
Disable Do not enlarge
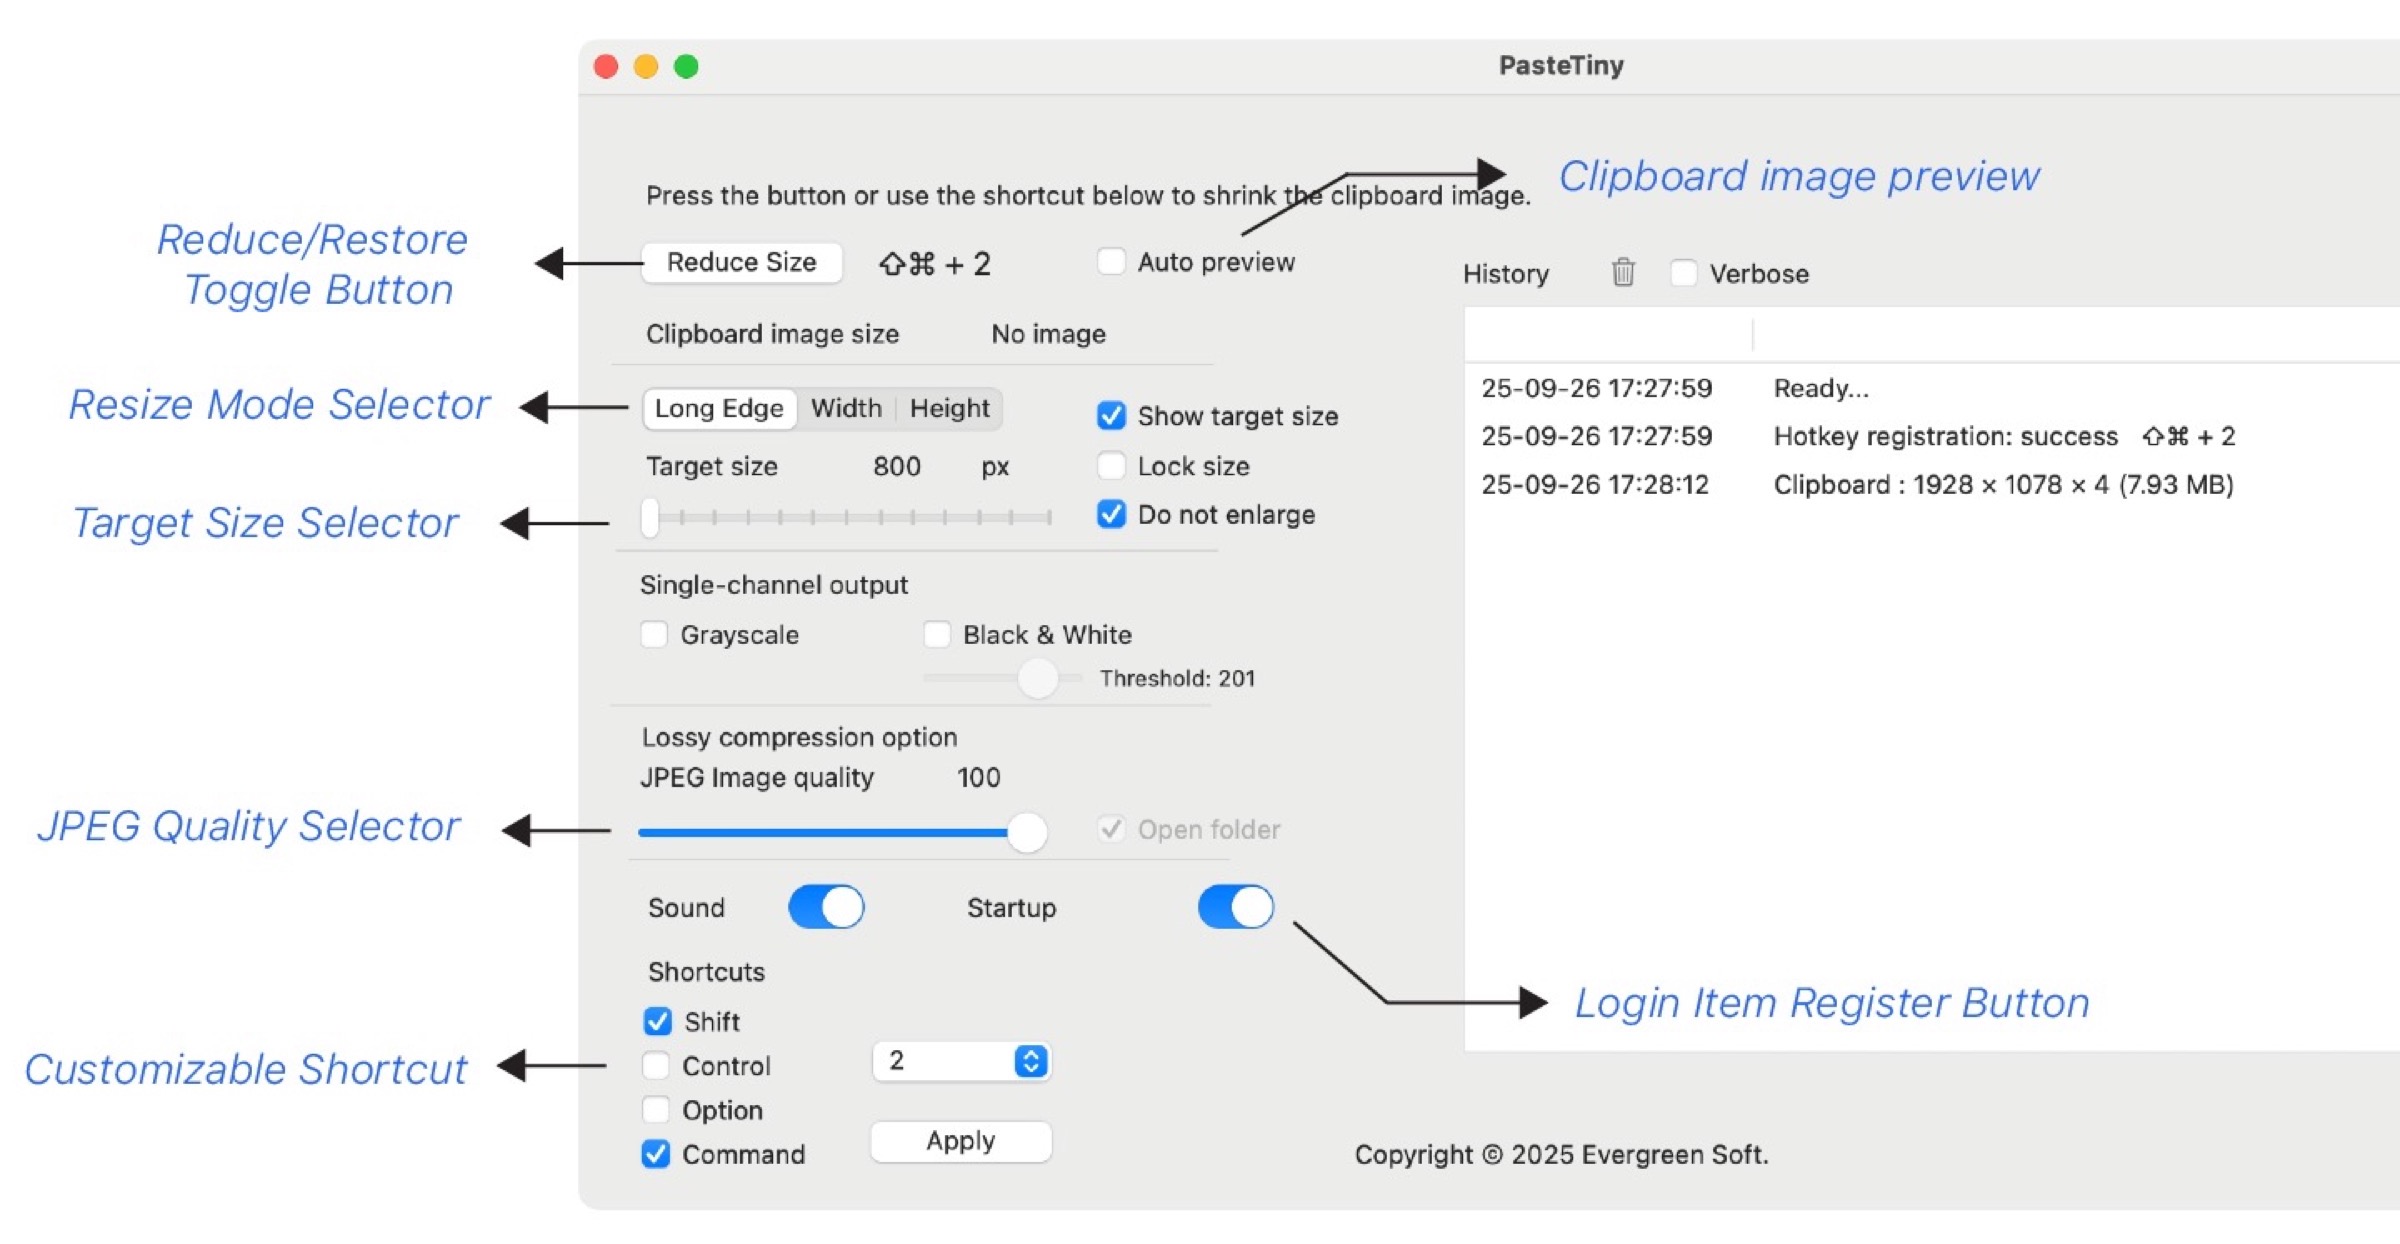coord(1110,514)
